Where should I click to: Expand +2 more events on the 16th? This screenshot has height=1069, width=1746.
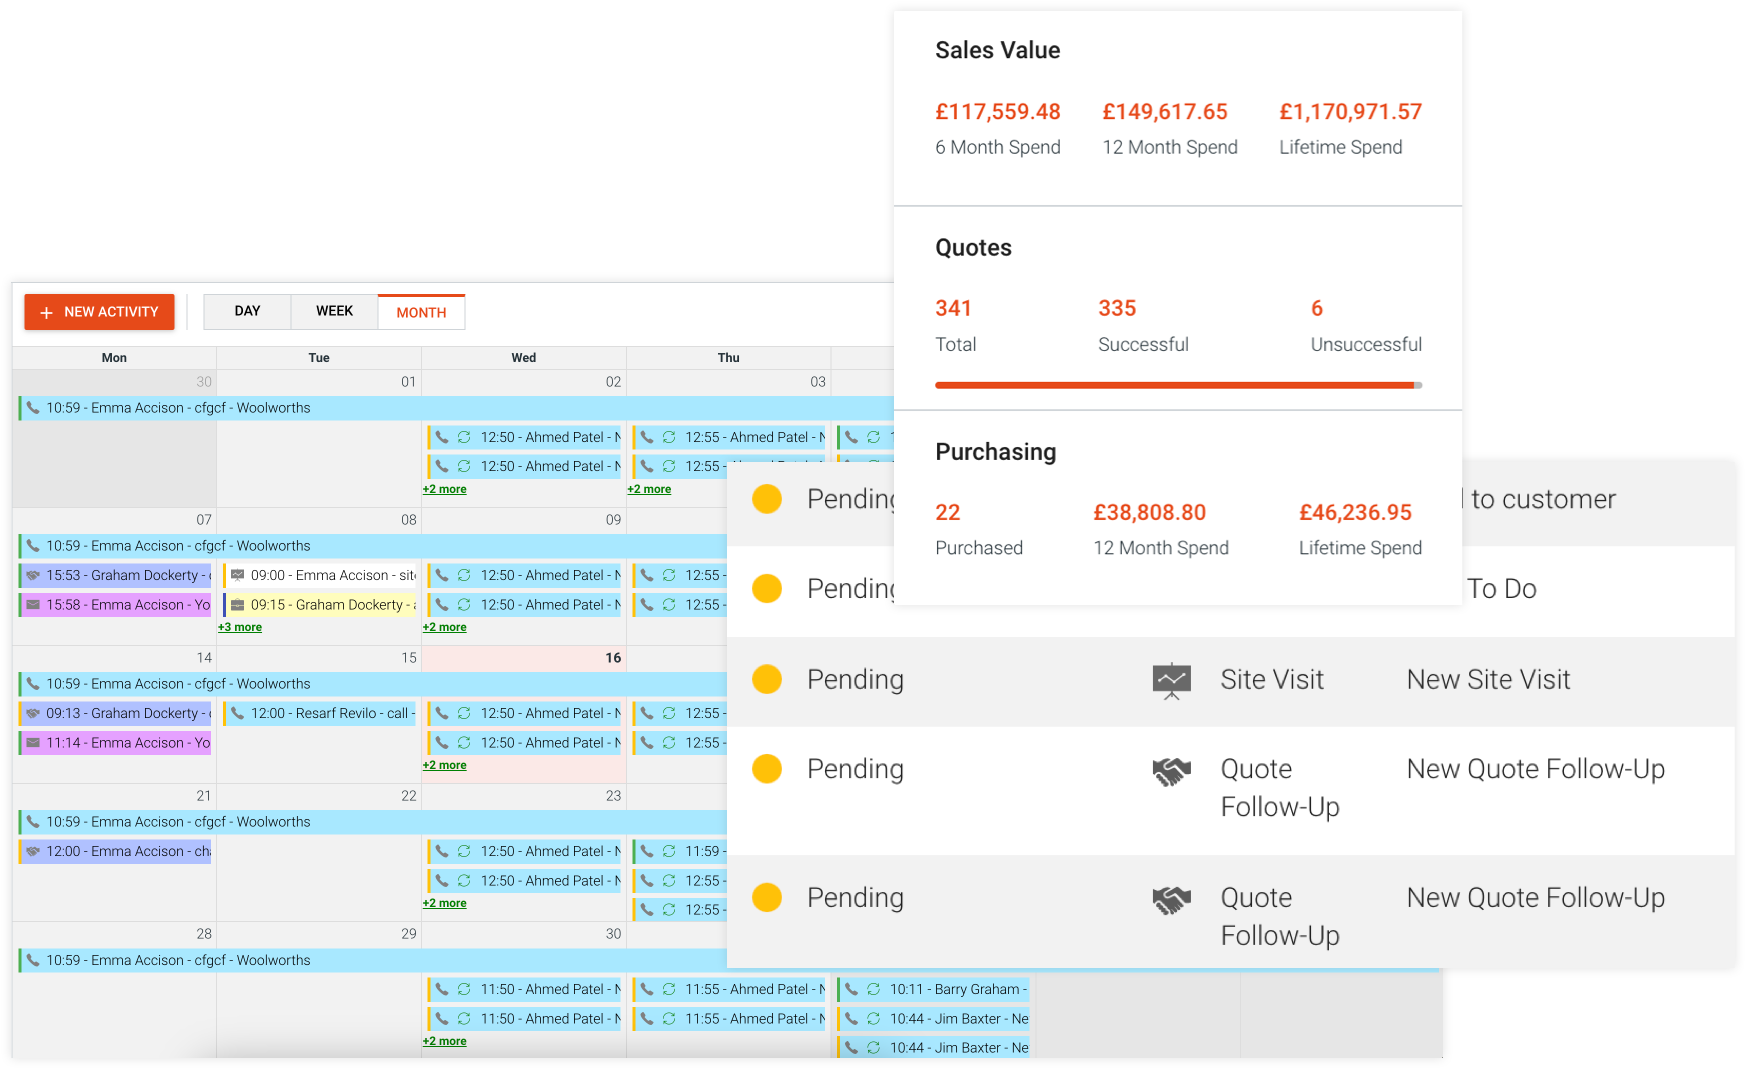click(x=444, y=765)
